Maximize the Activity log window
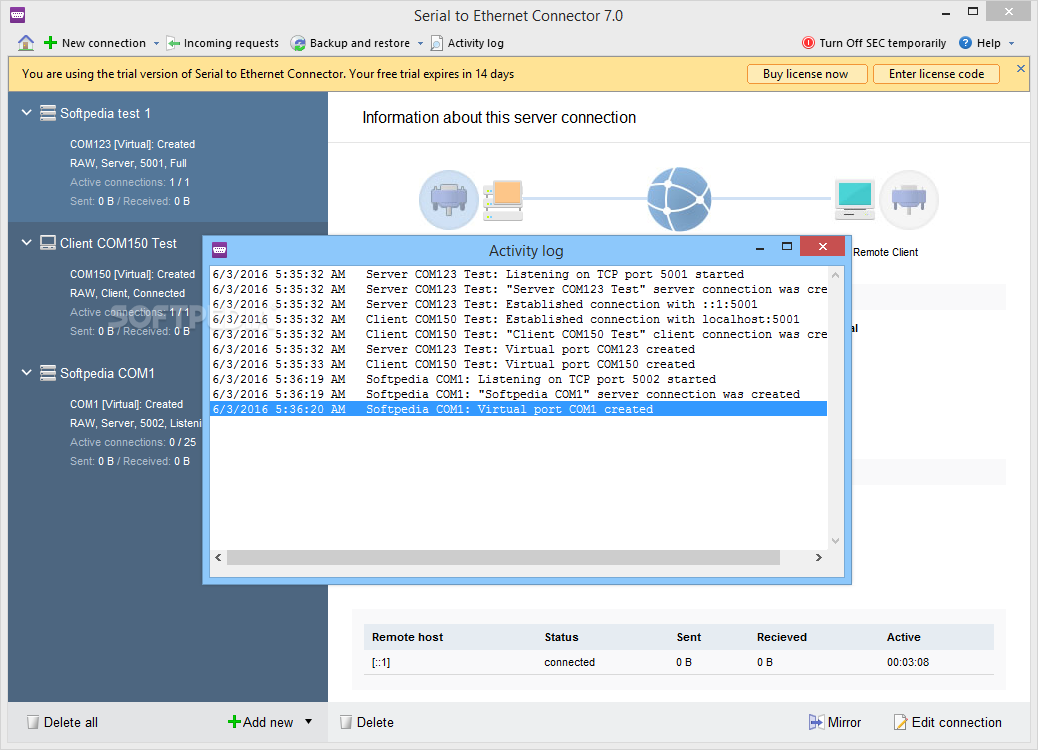This screenshot has width=1038, height=750. 786,246
